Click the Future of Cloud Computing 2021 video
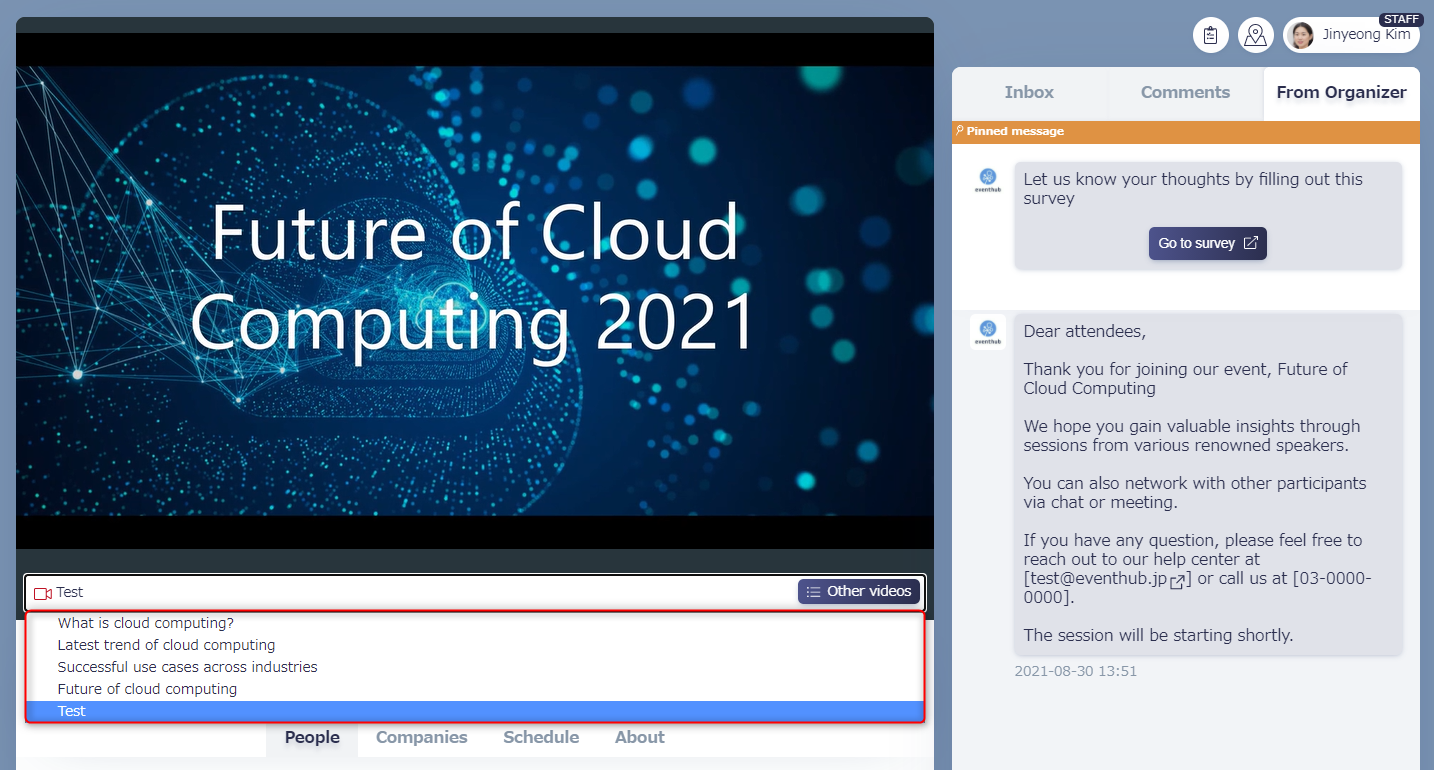This screenshot has width=1434, height=770. click(475, 291)
